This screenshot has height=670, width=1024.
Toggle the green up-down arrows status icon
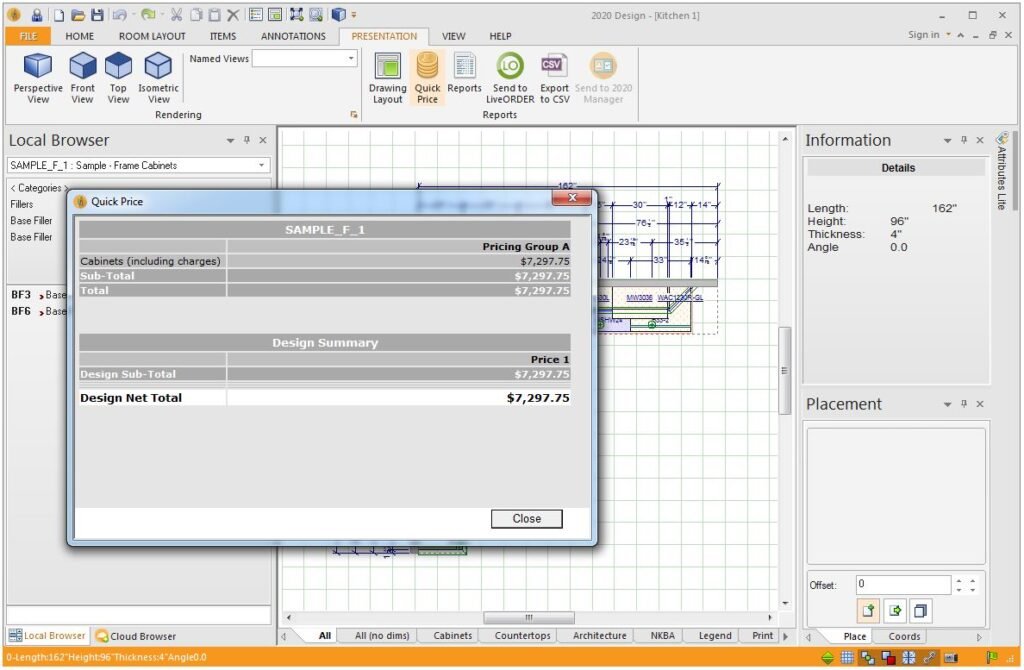[827, 658]
